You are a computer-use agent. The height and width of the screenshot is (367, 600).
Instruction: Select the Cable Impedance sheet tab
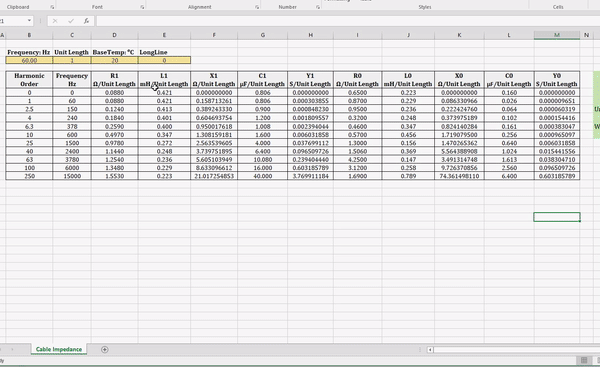(x=59, y=349)
